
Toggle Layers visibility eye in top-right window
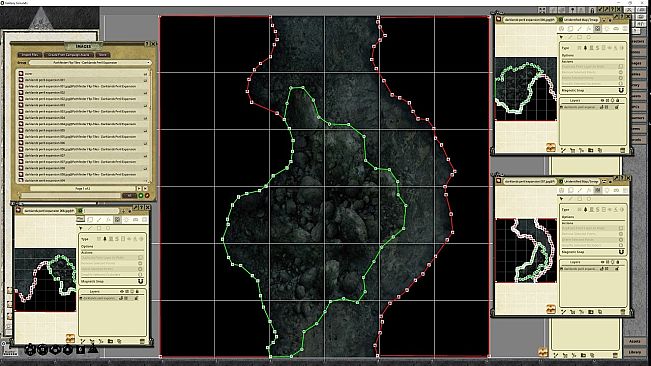coord(602,100)
